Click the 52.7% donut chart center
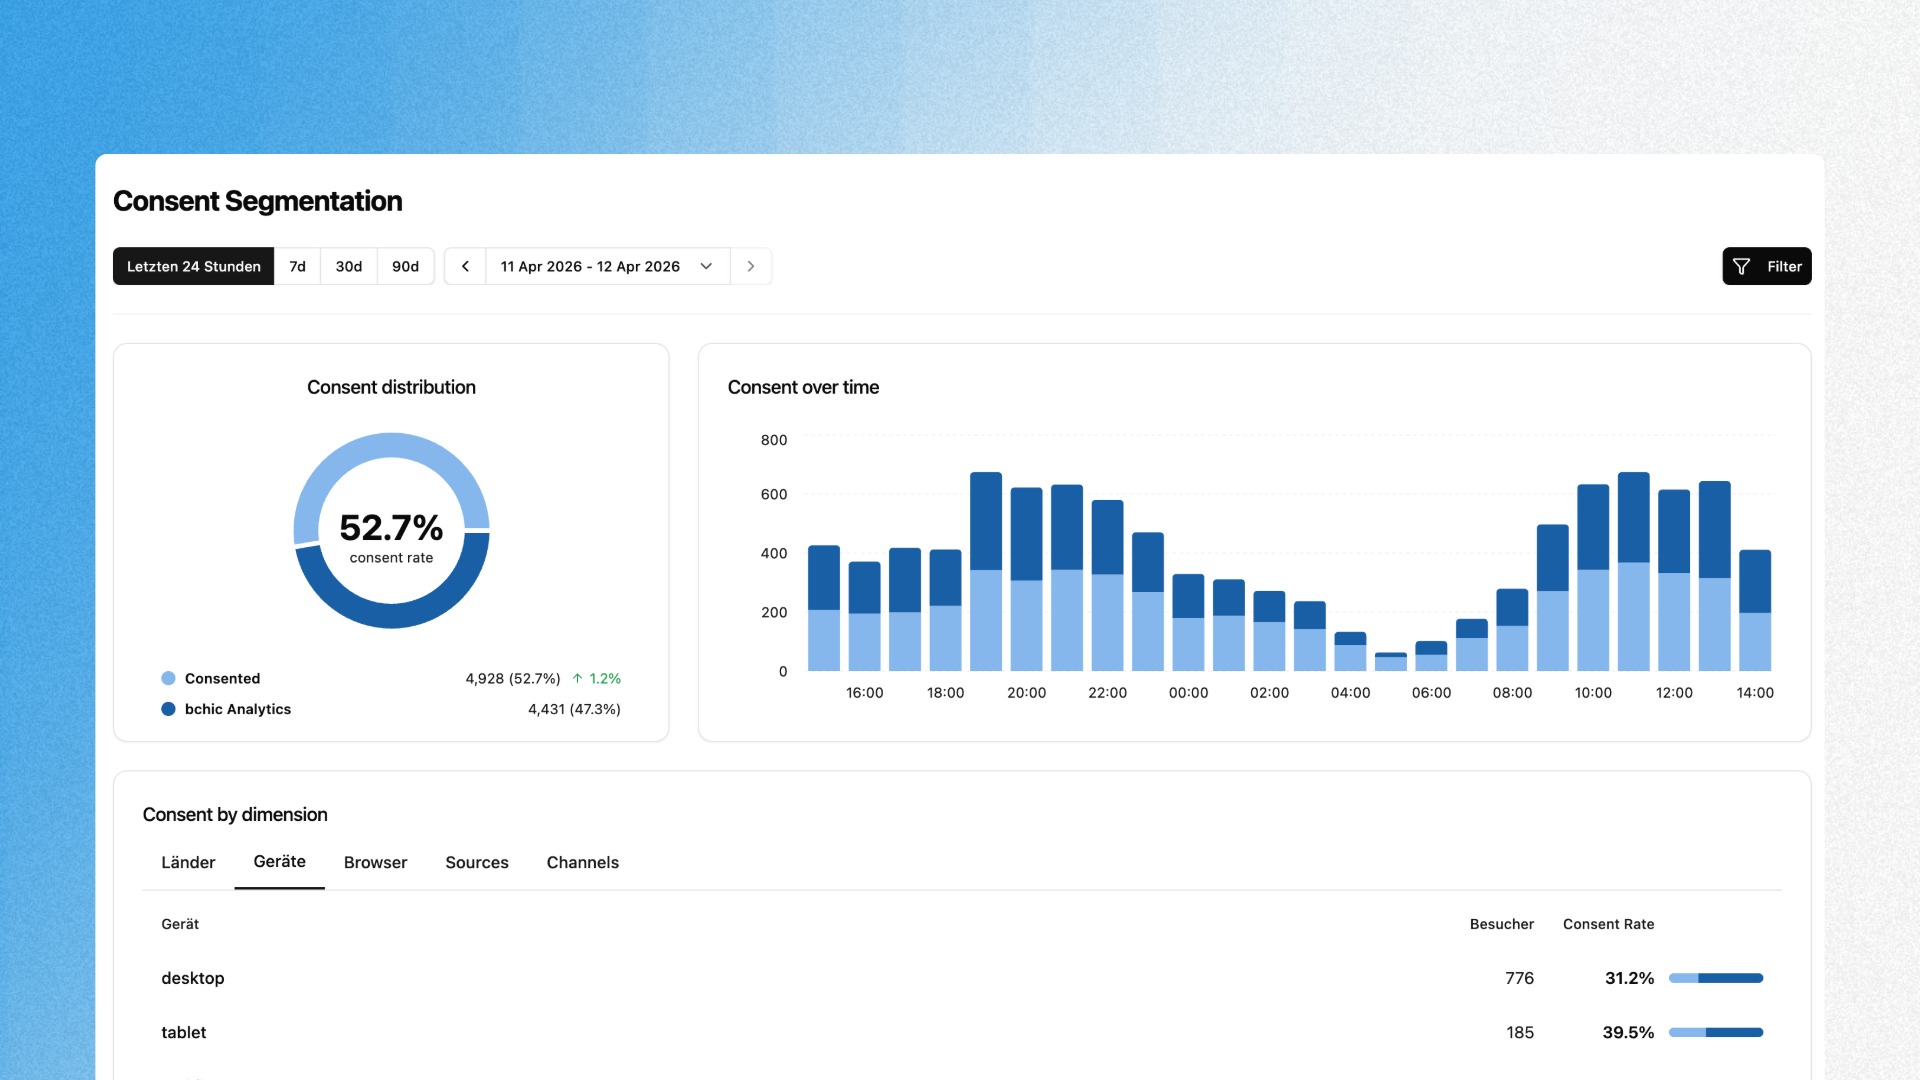The height and width of the screenshot is (1080, 1920). coord(391,528)
